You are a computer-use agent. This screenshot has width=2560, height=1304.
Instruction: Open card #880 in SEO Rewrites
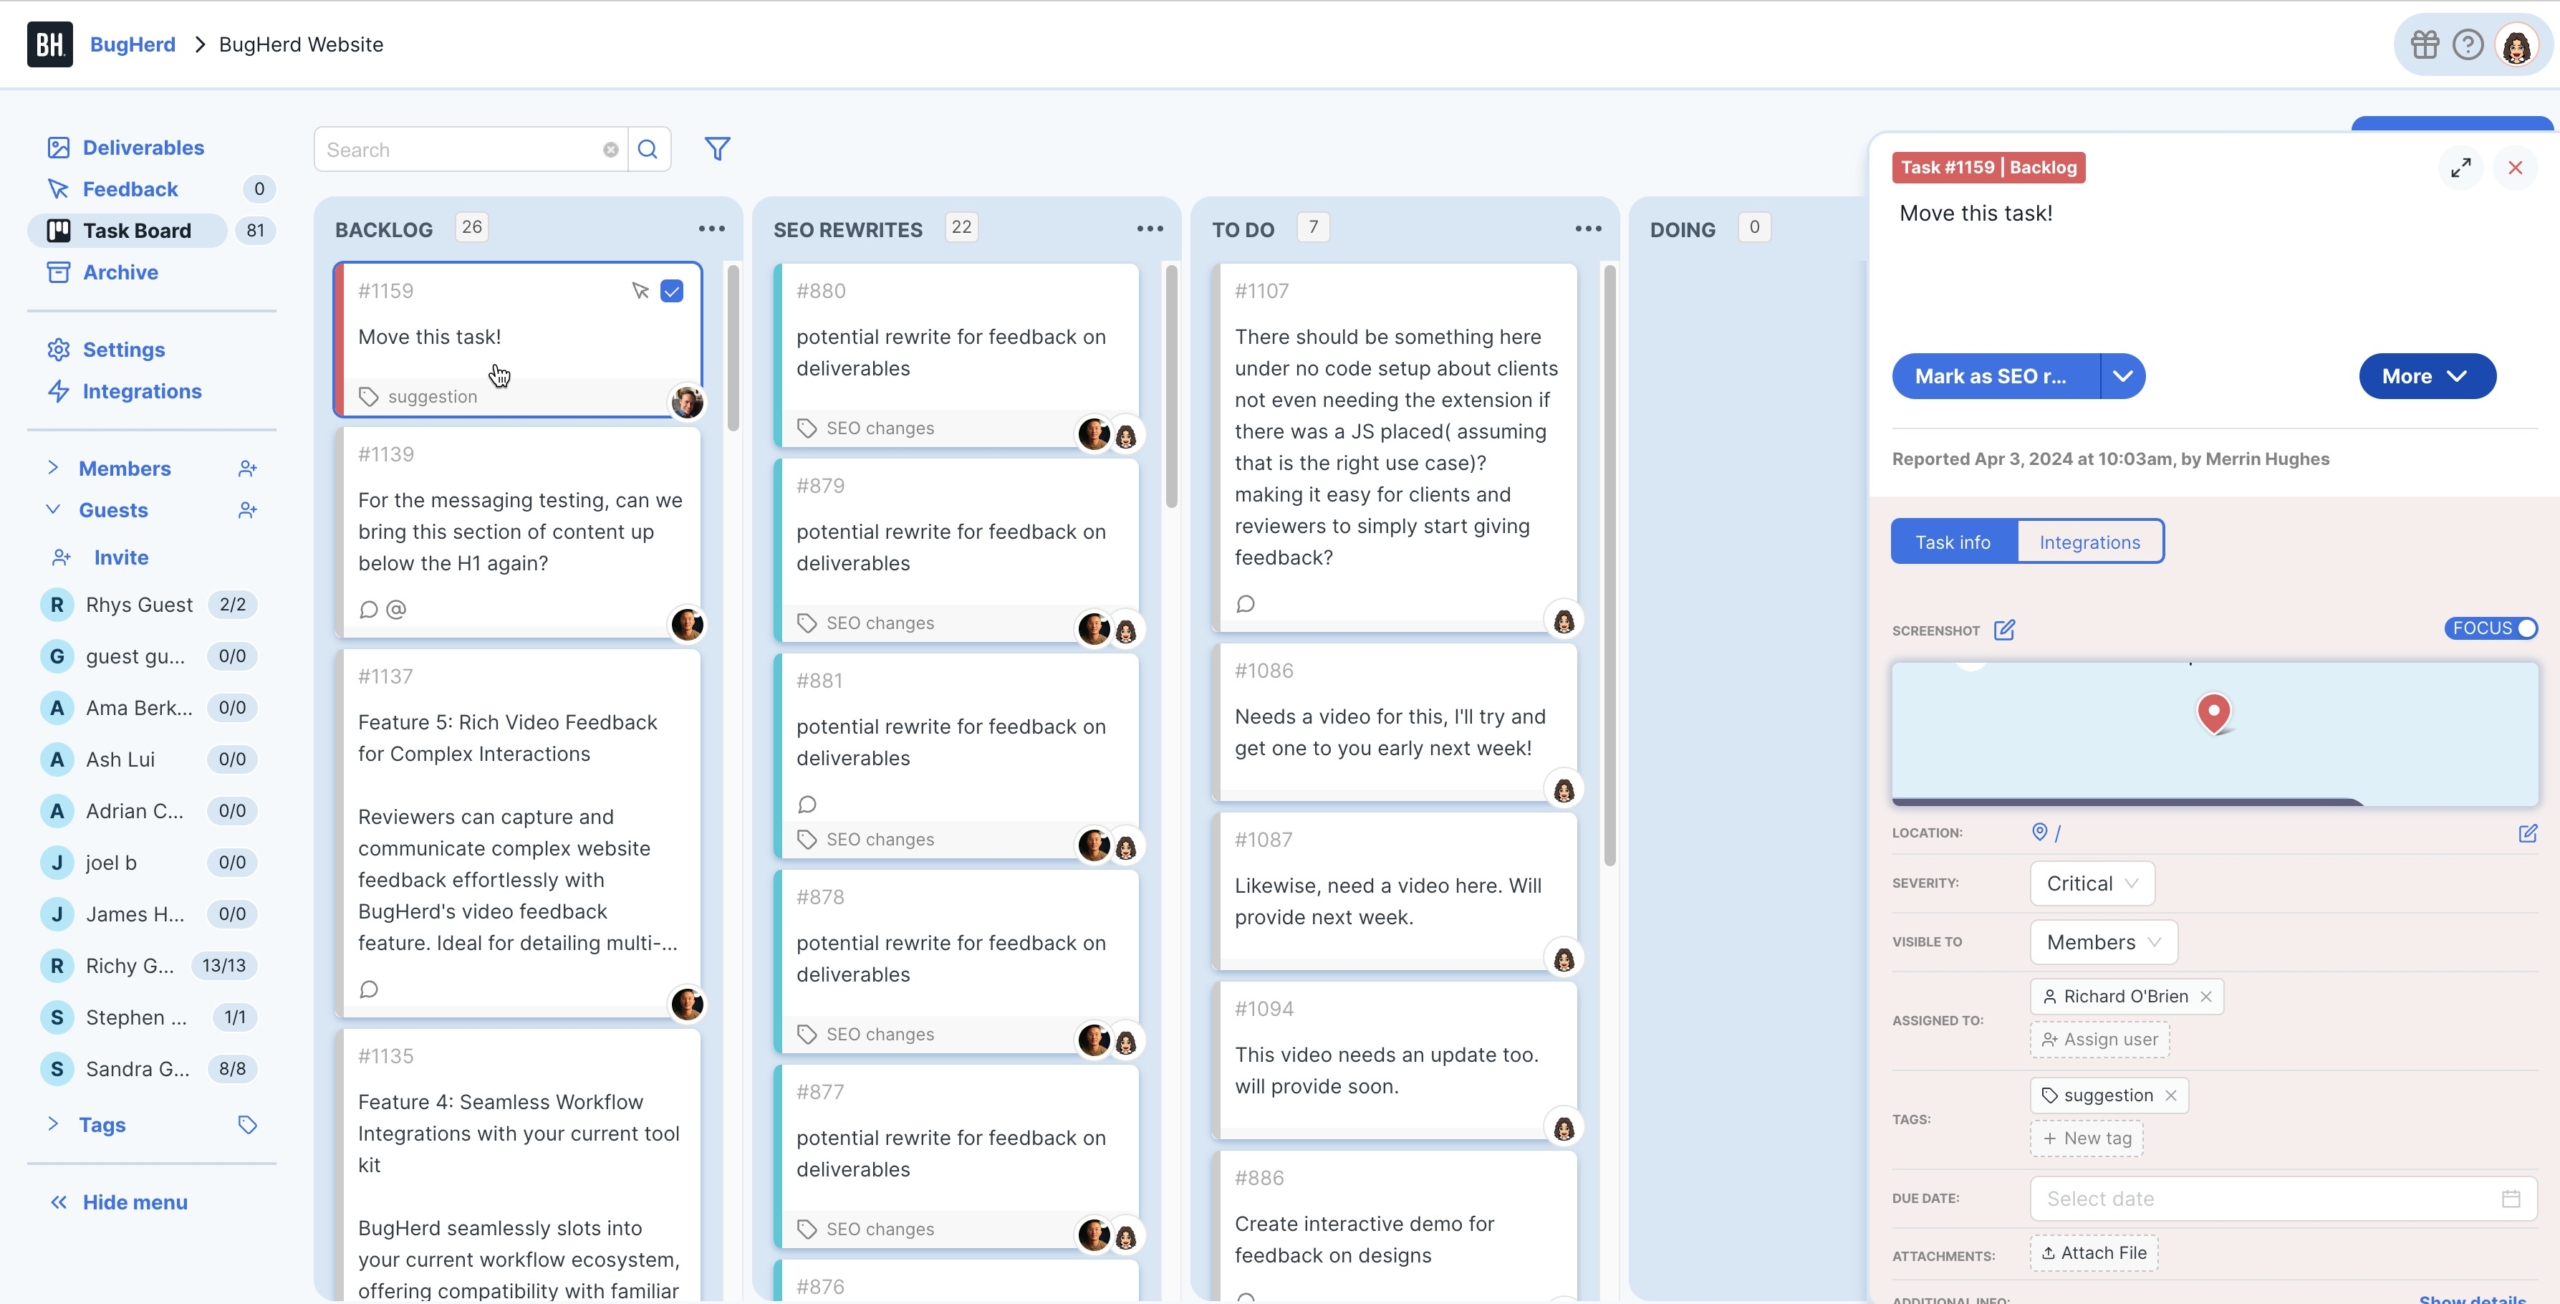(x=957, y=355)
